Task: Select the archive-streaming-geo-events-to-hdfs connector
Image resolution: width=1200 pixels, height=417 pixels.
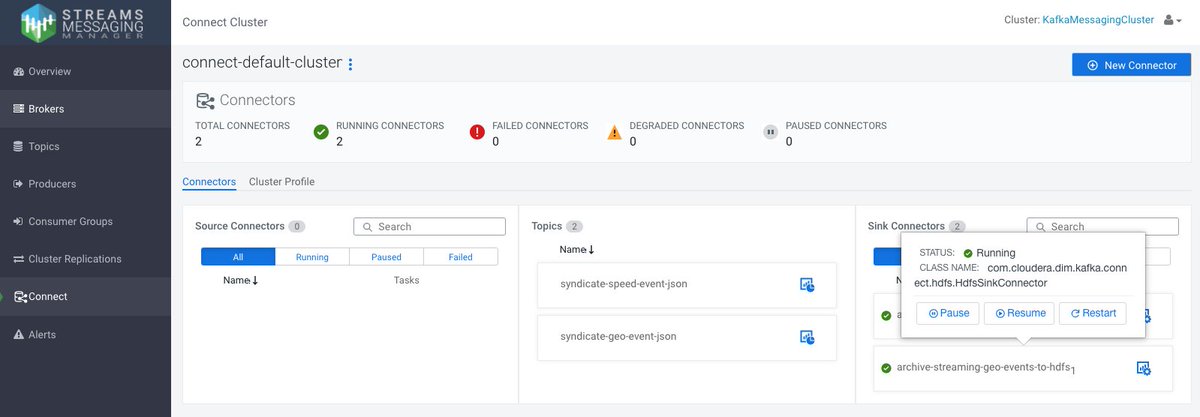Action: click(1023, 368)
